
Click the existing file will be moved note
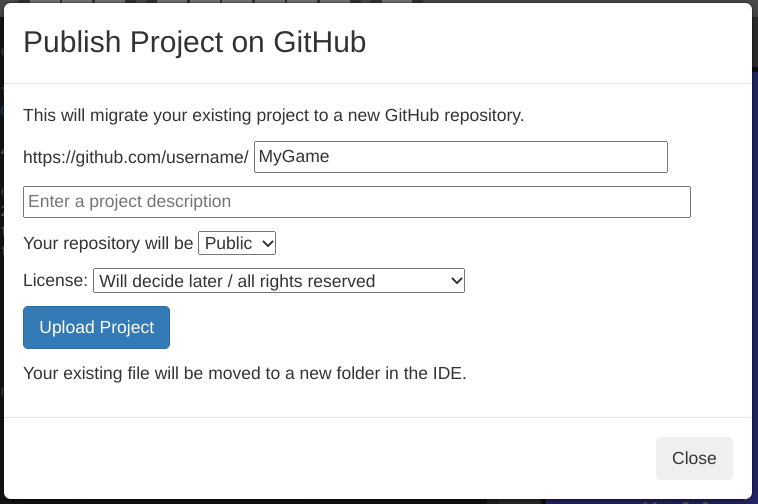pos(244,375)
